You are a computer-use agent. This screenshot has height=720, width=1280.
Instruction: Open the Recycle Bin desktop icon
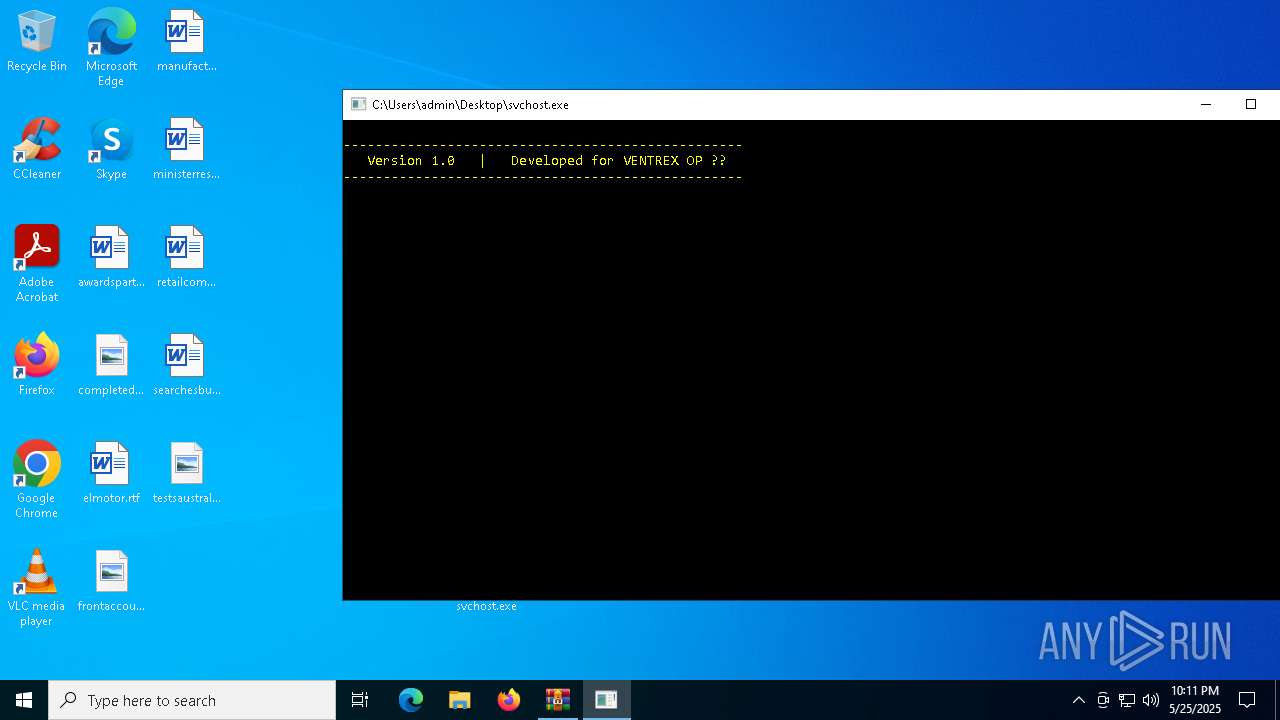click(37, 42)
